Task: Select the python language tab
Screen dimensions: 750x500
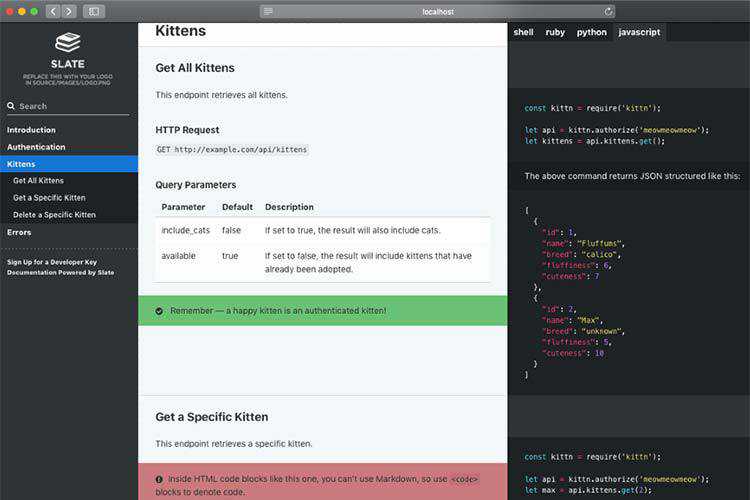Action: (x=591, y=32)
